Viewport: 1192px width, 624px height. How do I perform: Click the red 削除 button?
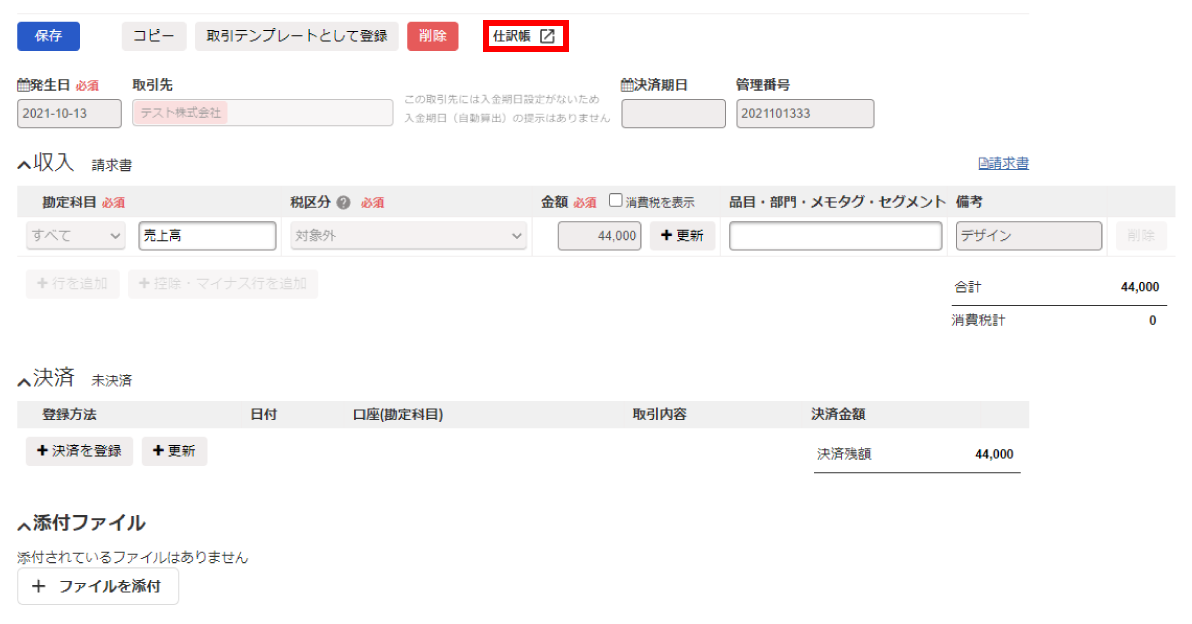tap(432, 36)
